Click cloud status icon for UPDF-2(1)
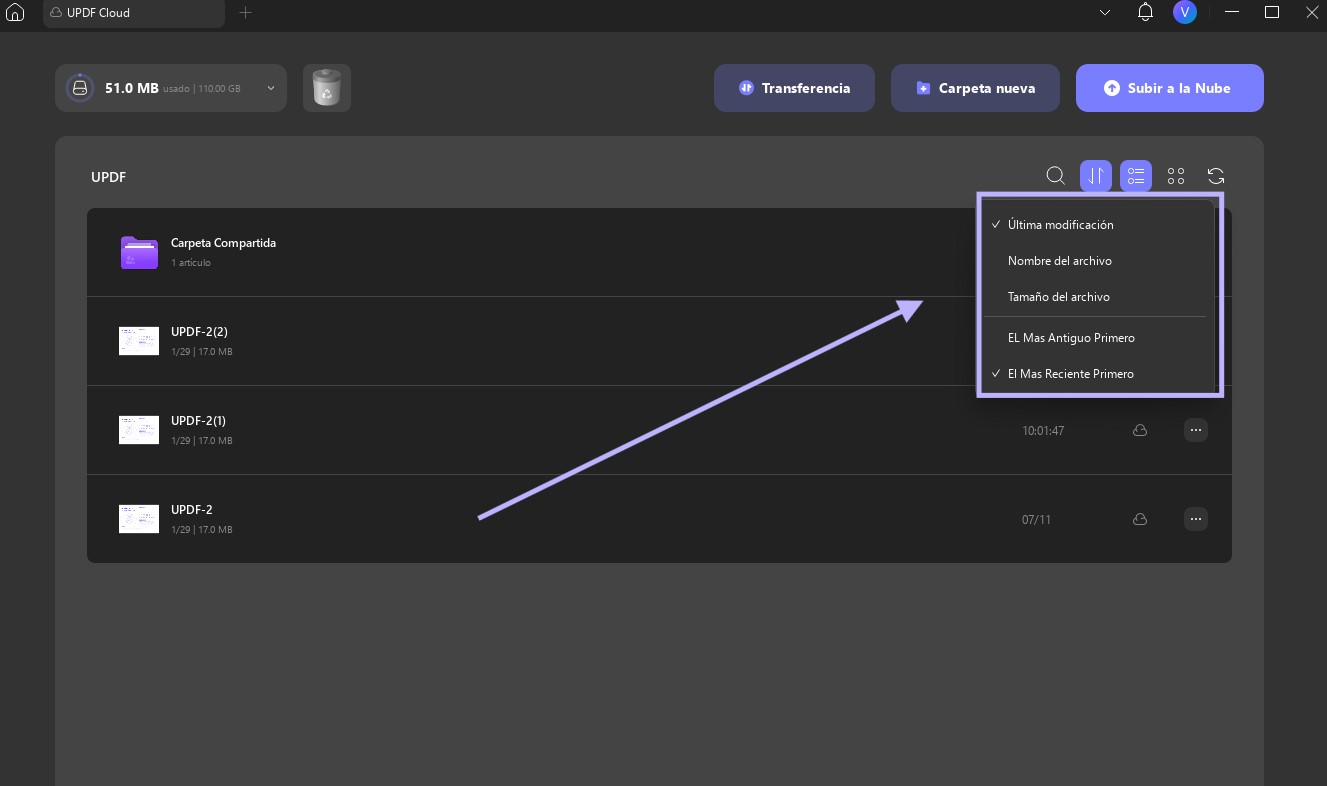The width and height of the screenshot is (1327, 786). click(1139, 431)
